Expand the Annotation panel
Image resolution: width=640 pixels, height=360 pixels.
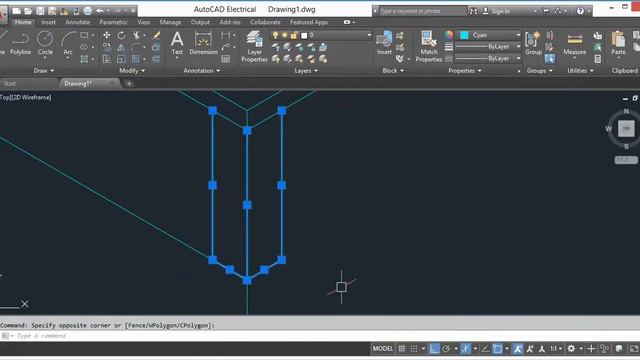202,71
